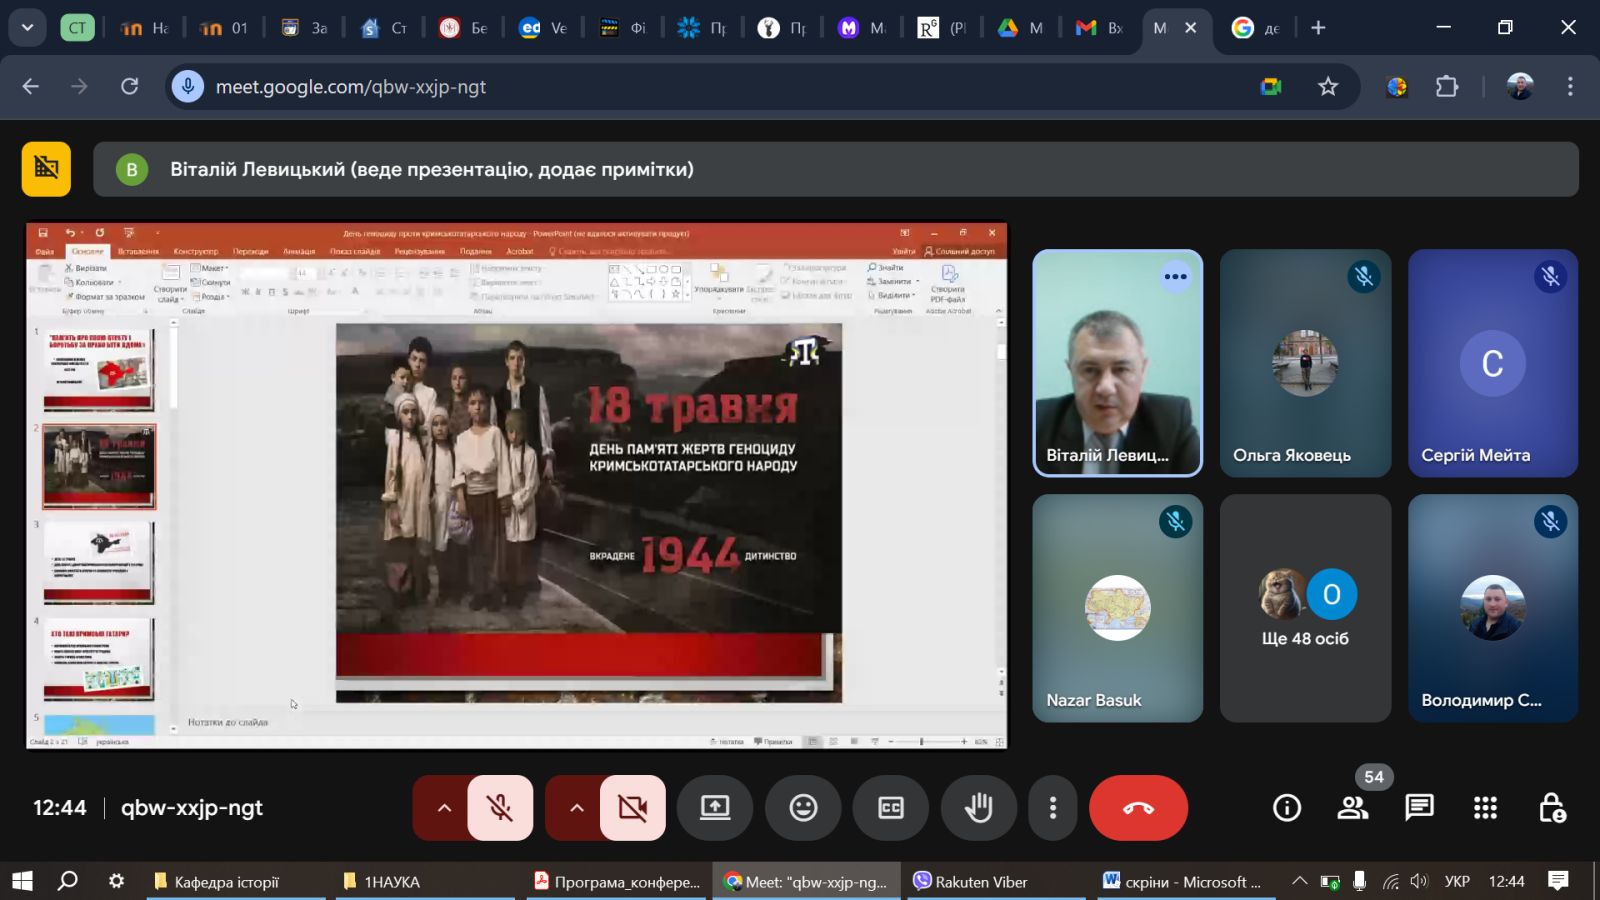The image size is (1600, 900).
Task: Switch to the Gmail 'Вх' tab
Action: click(1100, 28)
